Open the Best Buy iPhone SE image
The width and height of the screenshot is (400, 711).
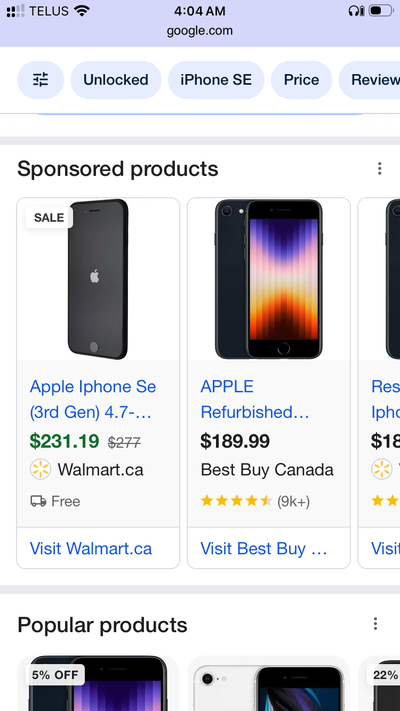[x=268, y=279]
